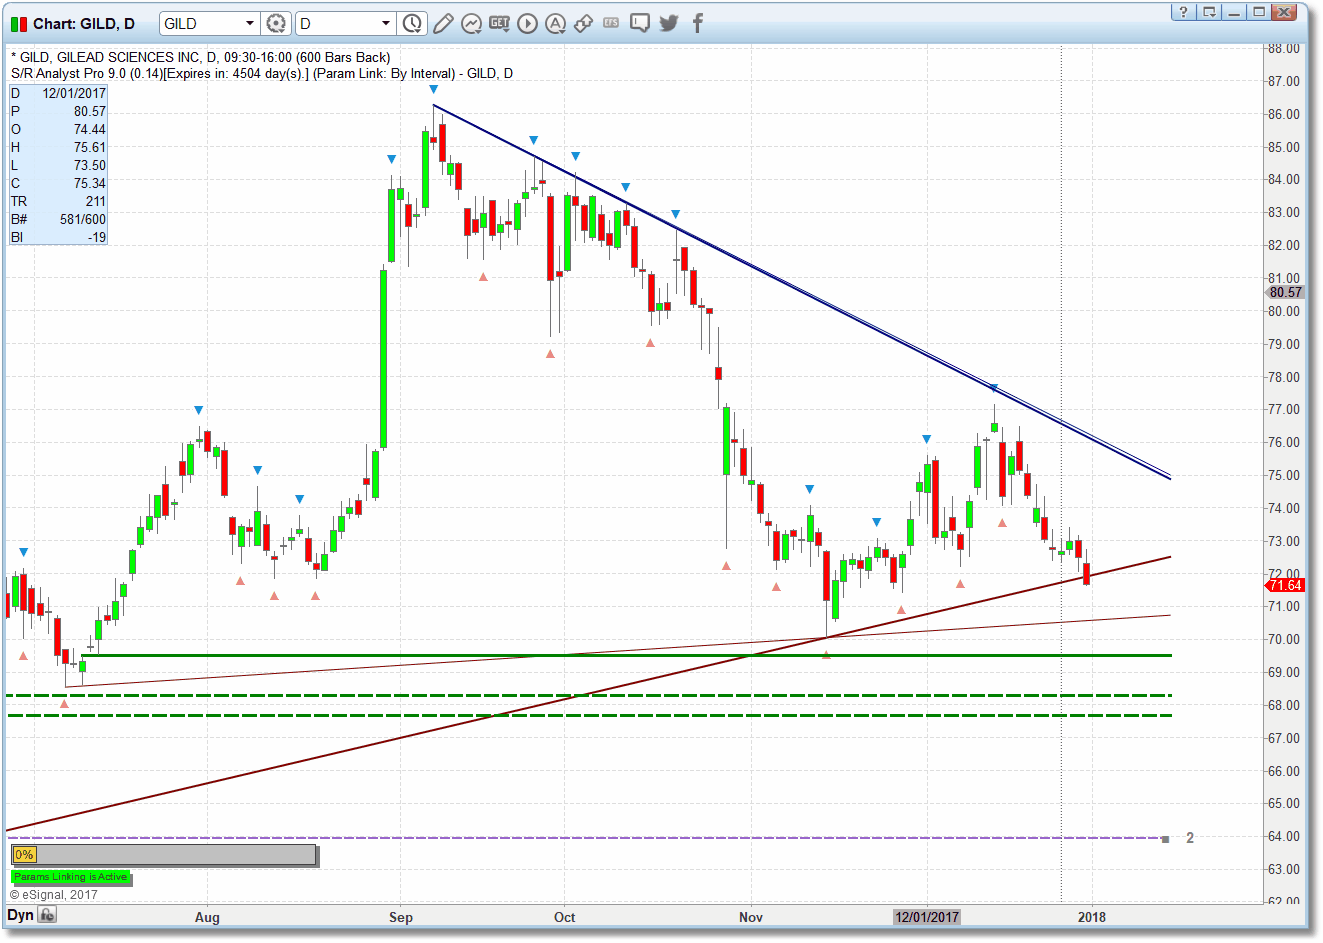Click the Dyn scaling label
The height and width of the screenshot is (943, 1323).
(20, 915)
